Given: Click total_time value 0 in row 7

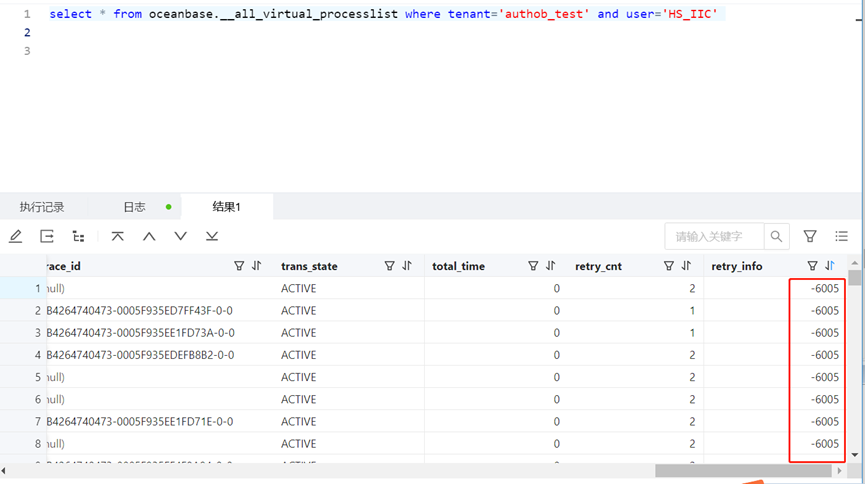Looking at the screenshot, I should point(557,422).
